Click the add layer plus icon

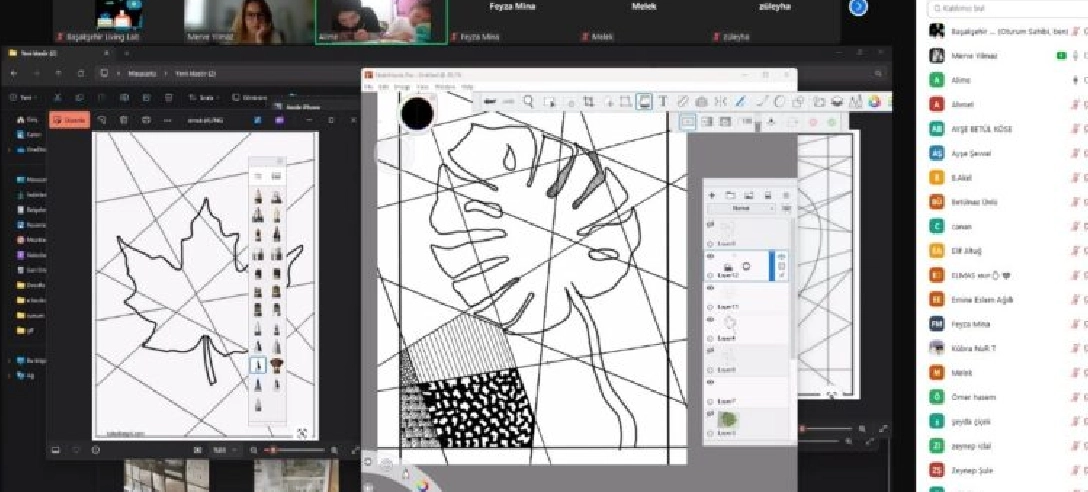(x=713, y=194)
